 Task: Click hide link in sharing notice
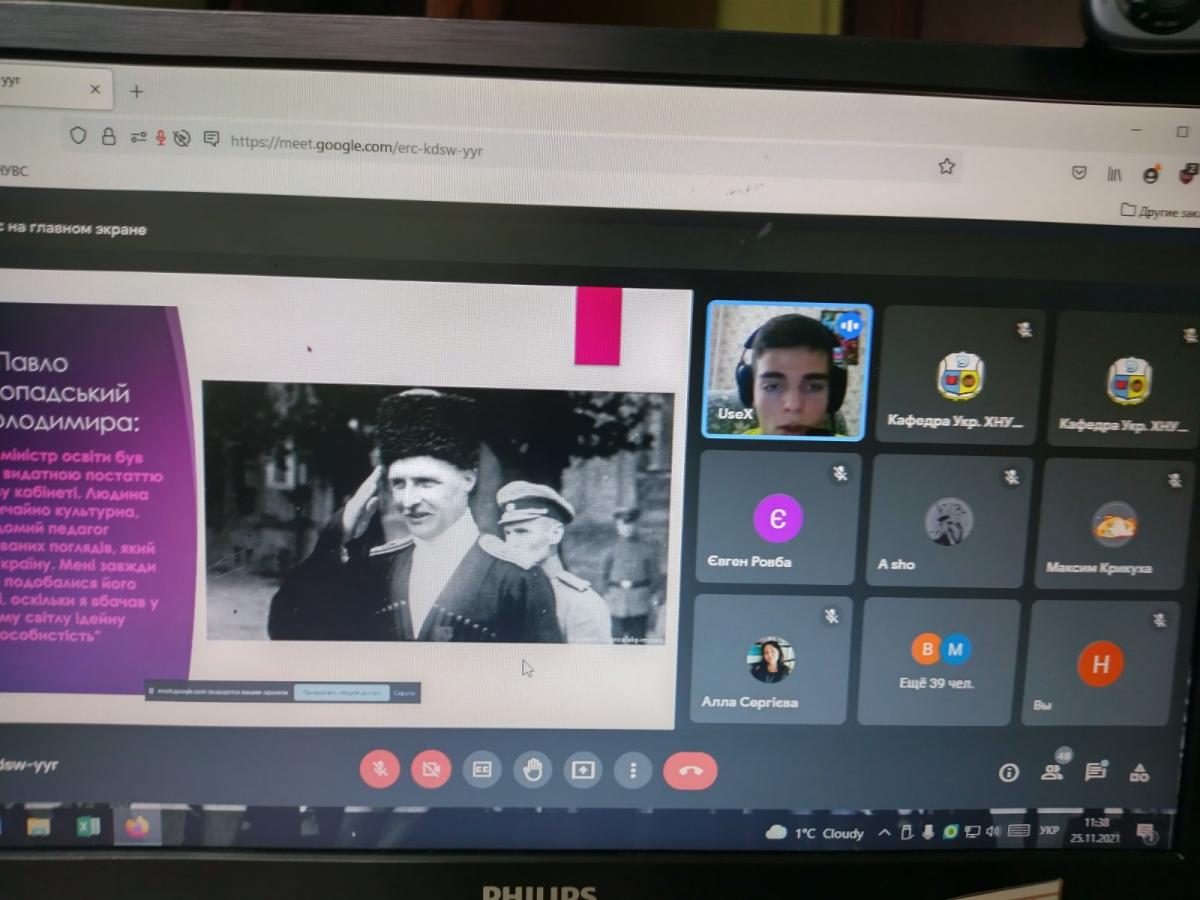coord(405,692)
